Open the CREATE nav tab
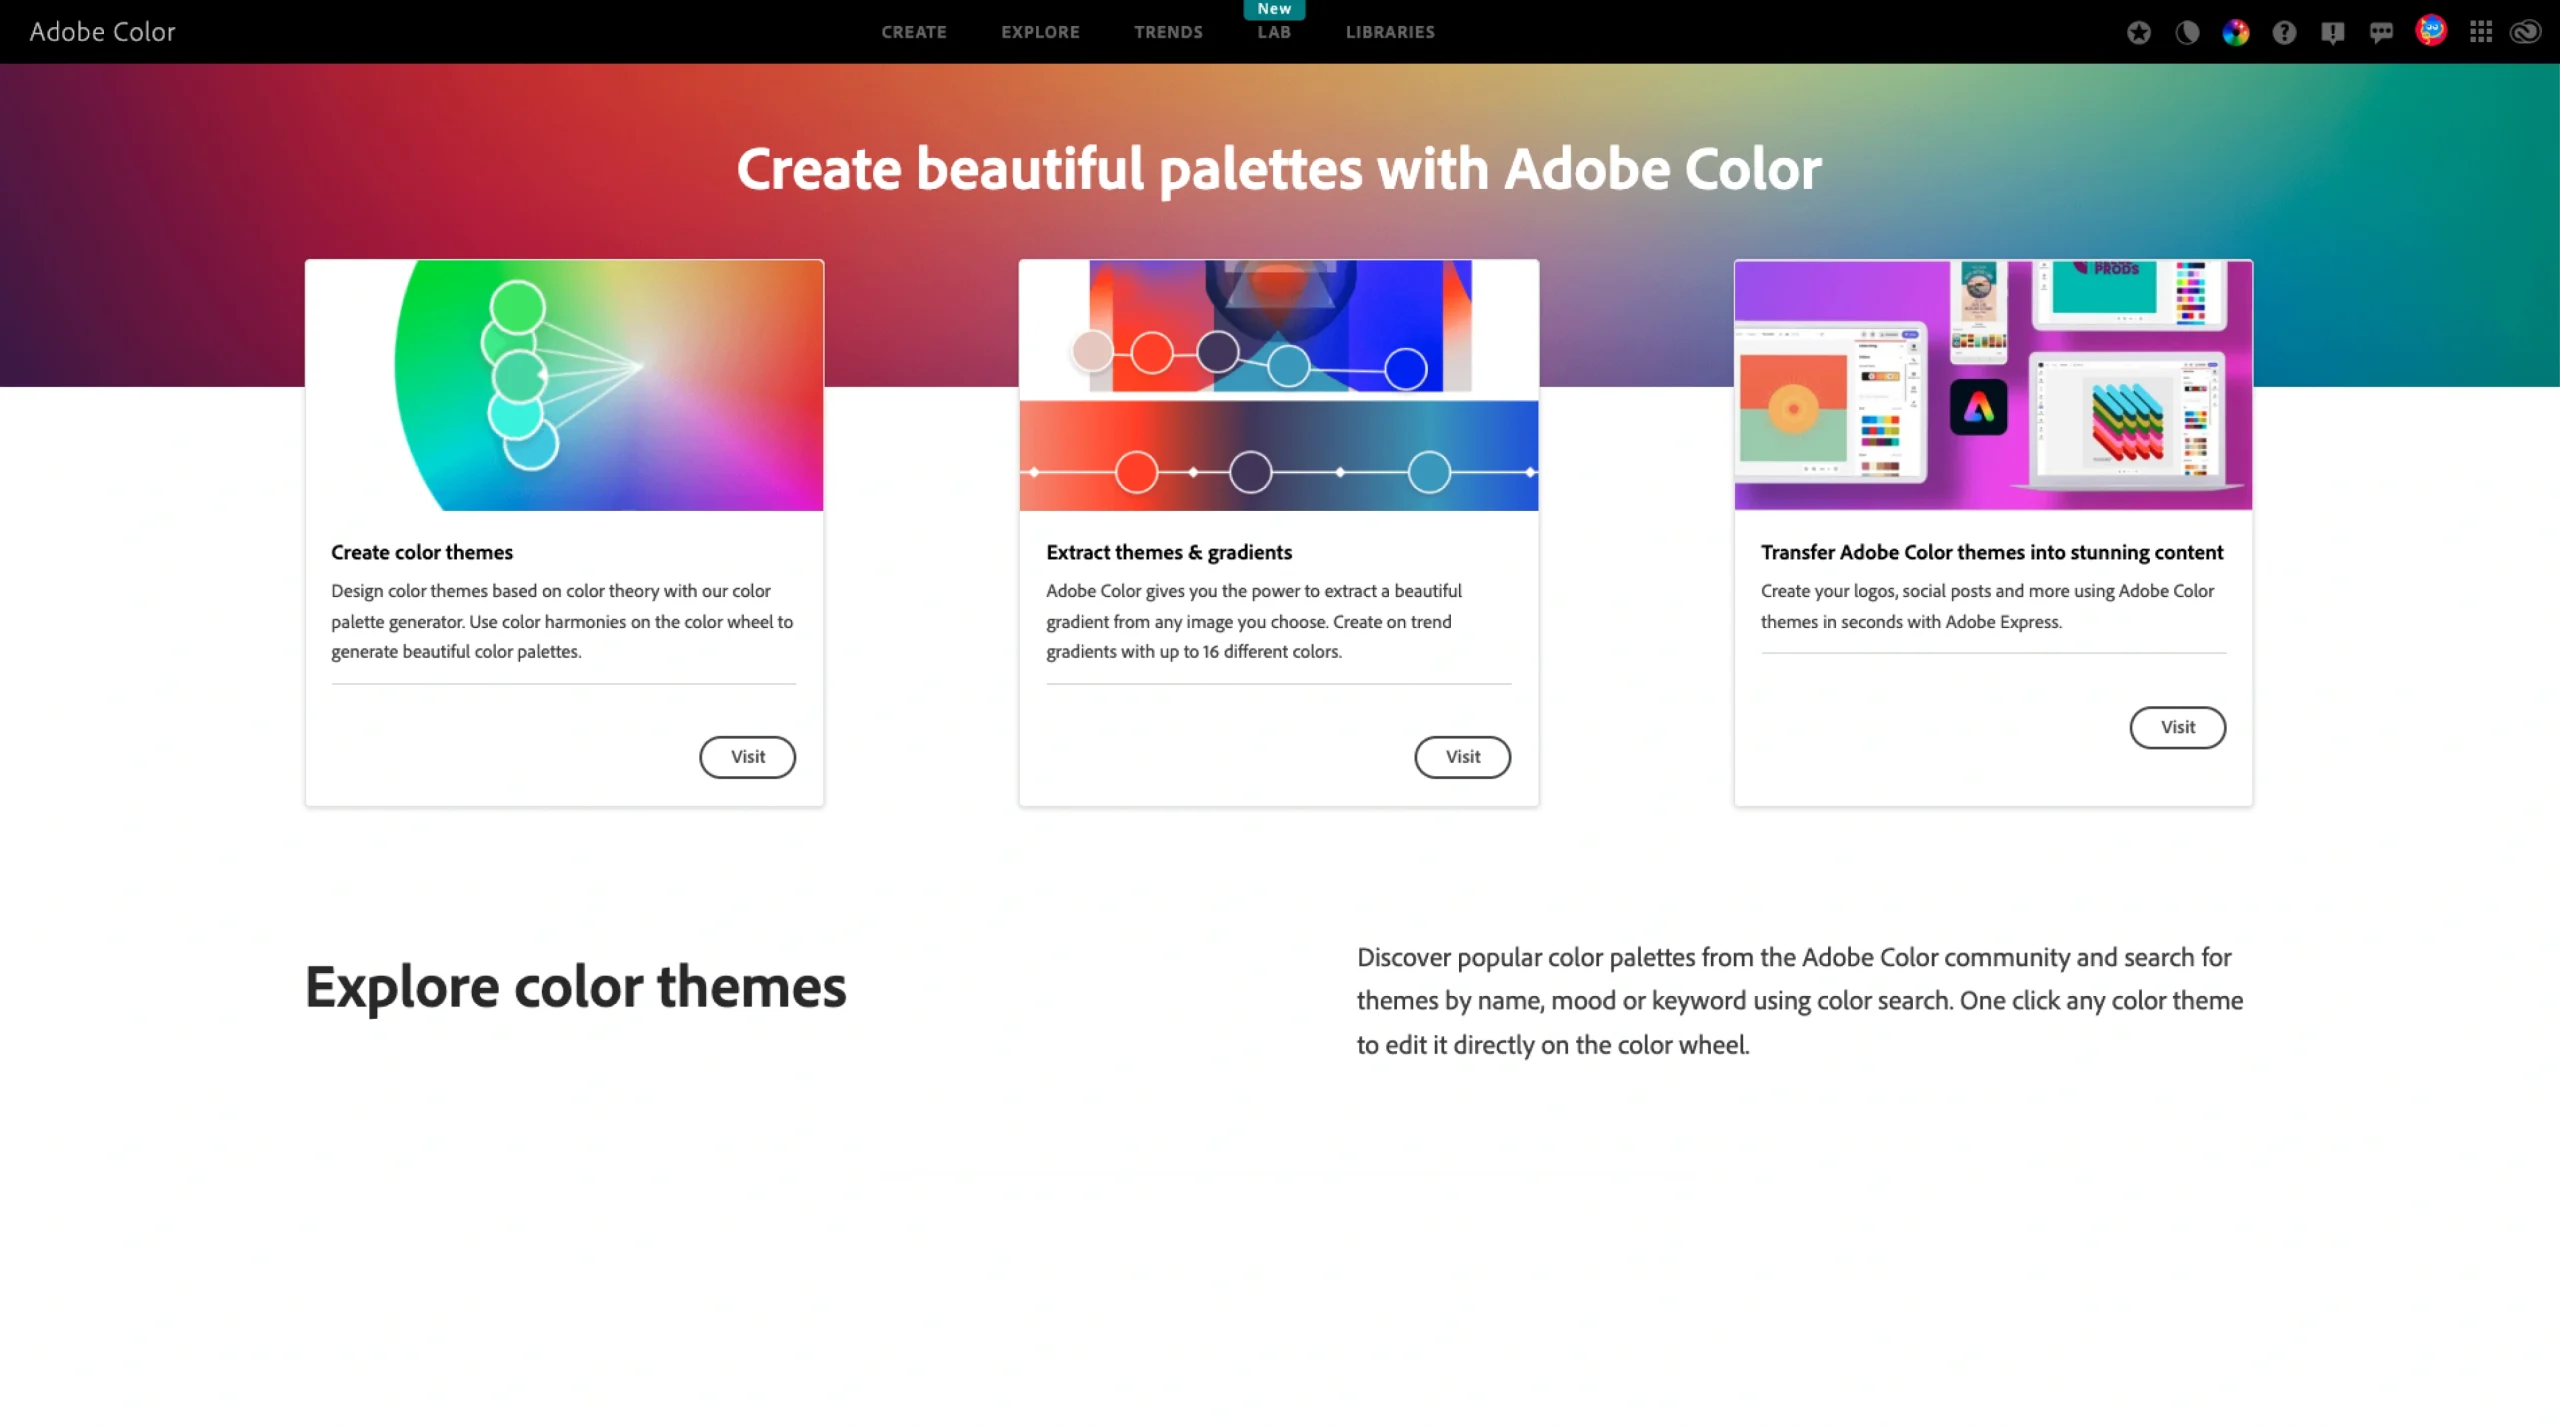 tap(914, 32)
